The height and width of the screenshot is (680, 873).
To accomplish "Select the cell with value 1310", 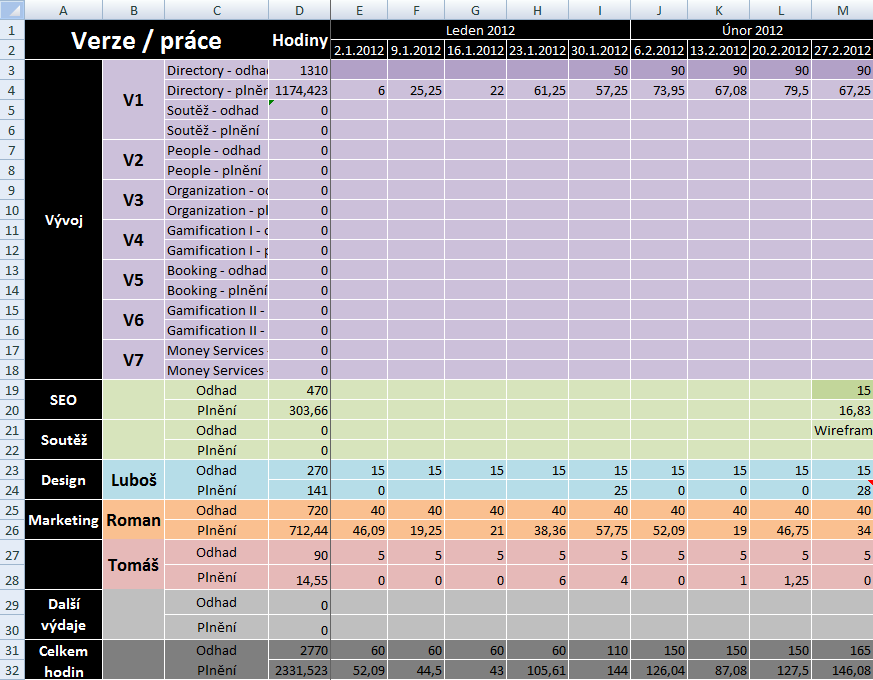I will click(x=300, y=70).
